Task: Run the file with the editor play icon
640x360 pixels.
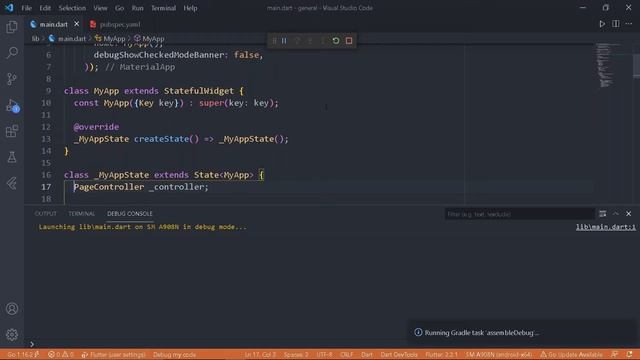Action: [x=602, y=24]
